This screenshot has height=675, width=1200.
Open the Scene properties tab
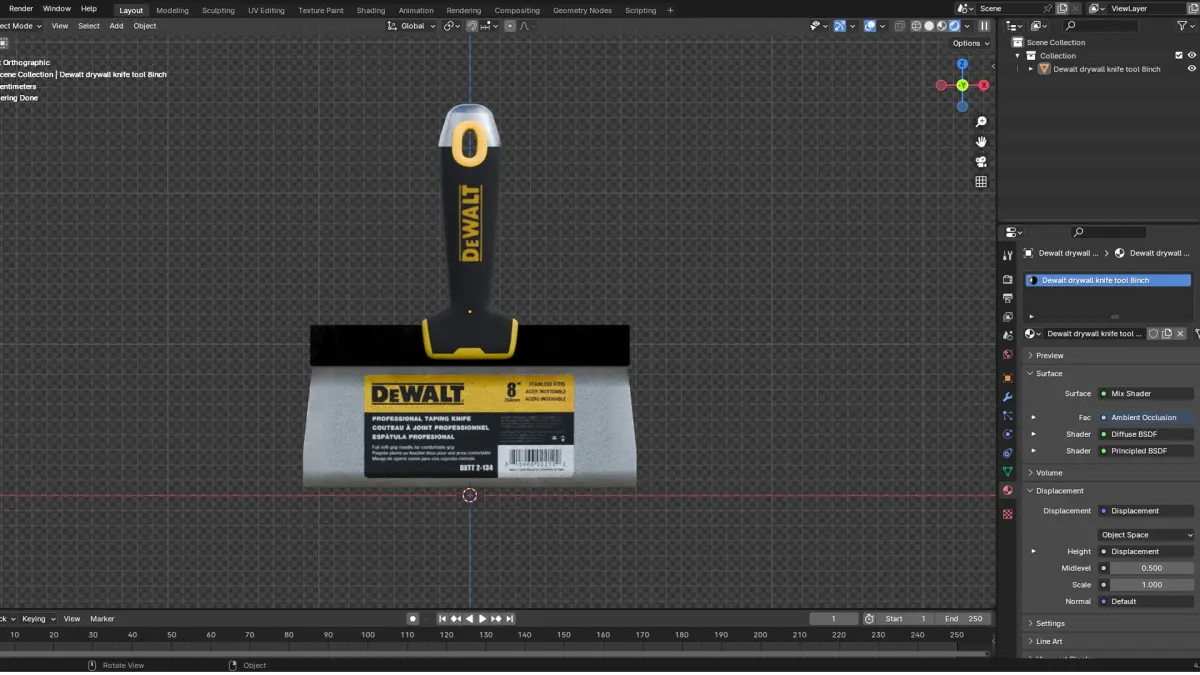point(1007,335)
